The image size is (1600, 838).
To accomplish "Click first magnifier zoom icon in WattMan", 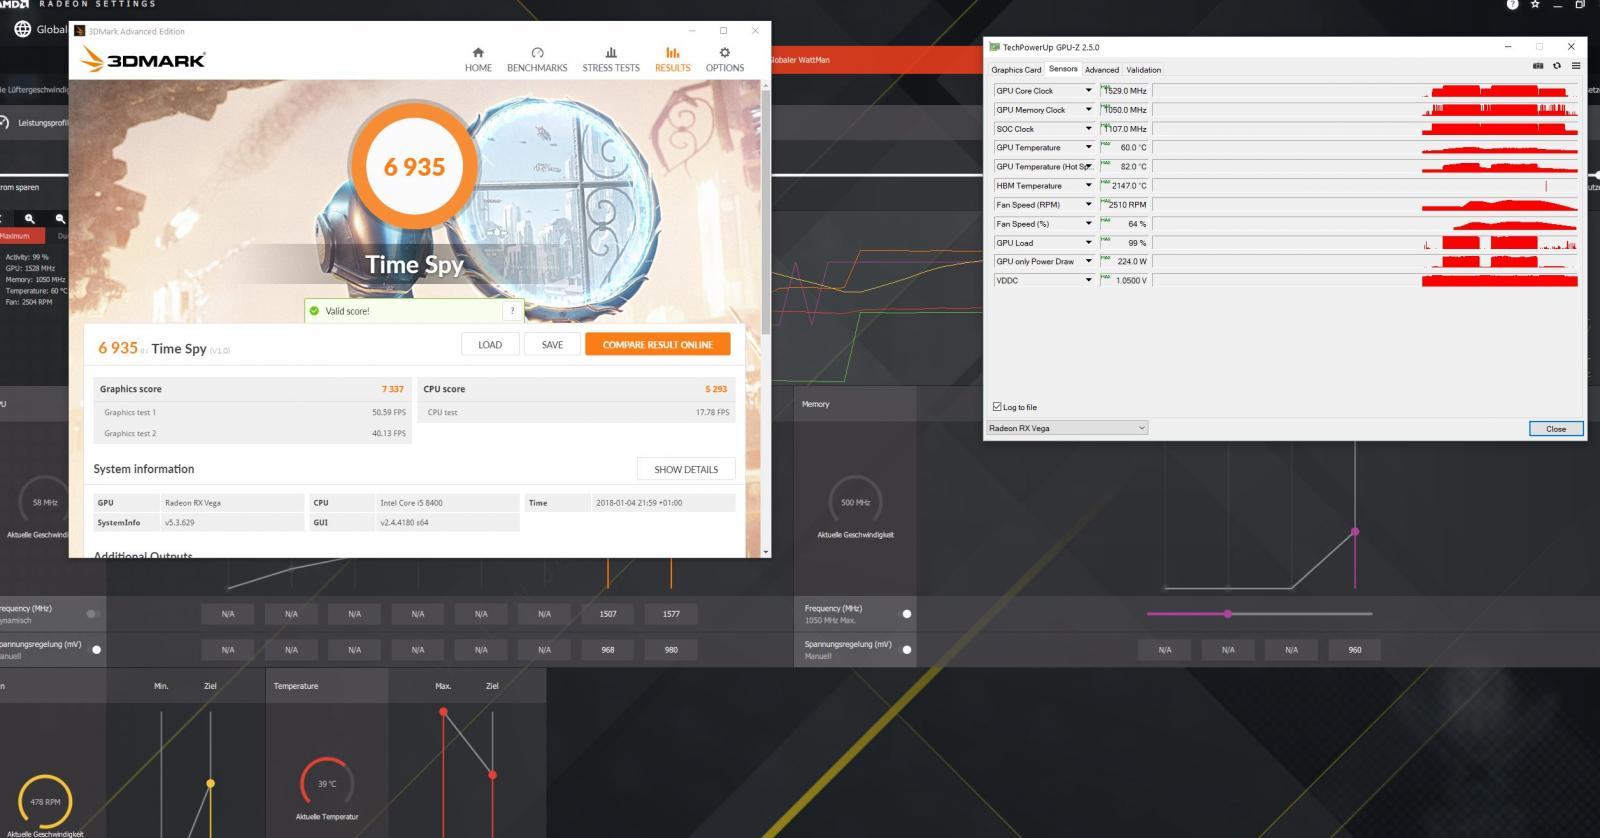I will click(30, 218).
